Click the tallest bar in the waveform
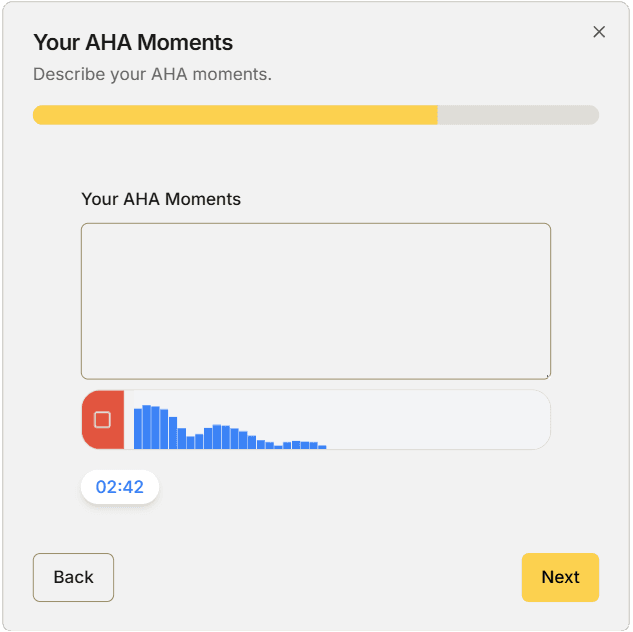 click(x=147, y=427)
